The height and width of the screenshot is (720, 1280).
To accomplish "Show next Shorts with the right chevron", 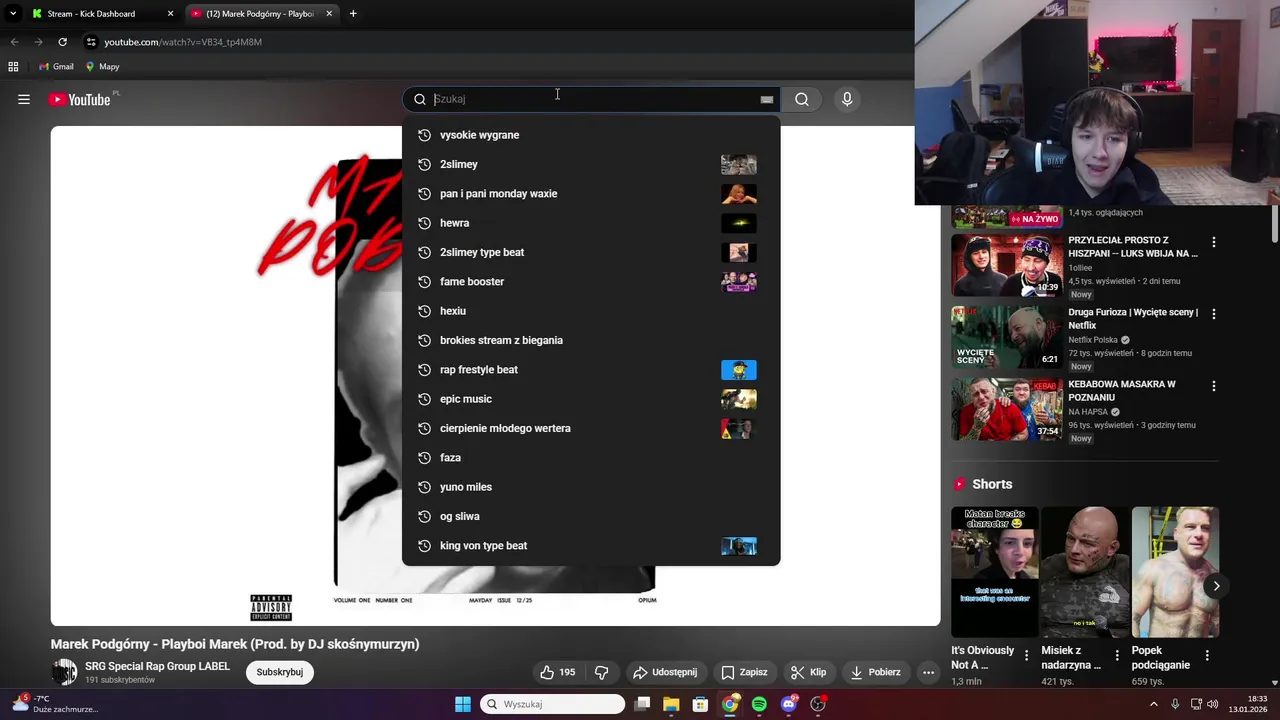I will (x=1216, y=586).
